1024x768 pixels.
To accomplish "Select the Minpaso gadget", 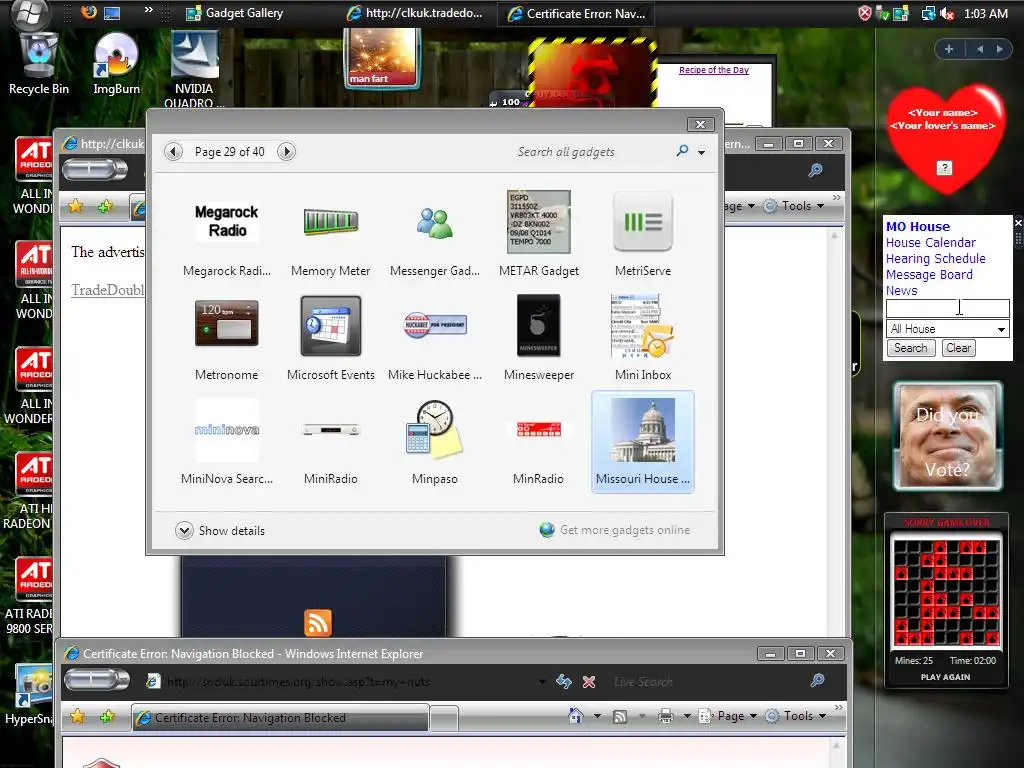I will pos(434,441).
